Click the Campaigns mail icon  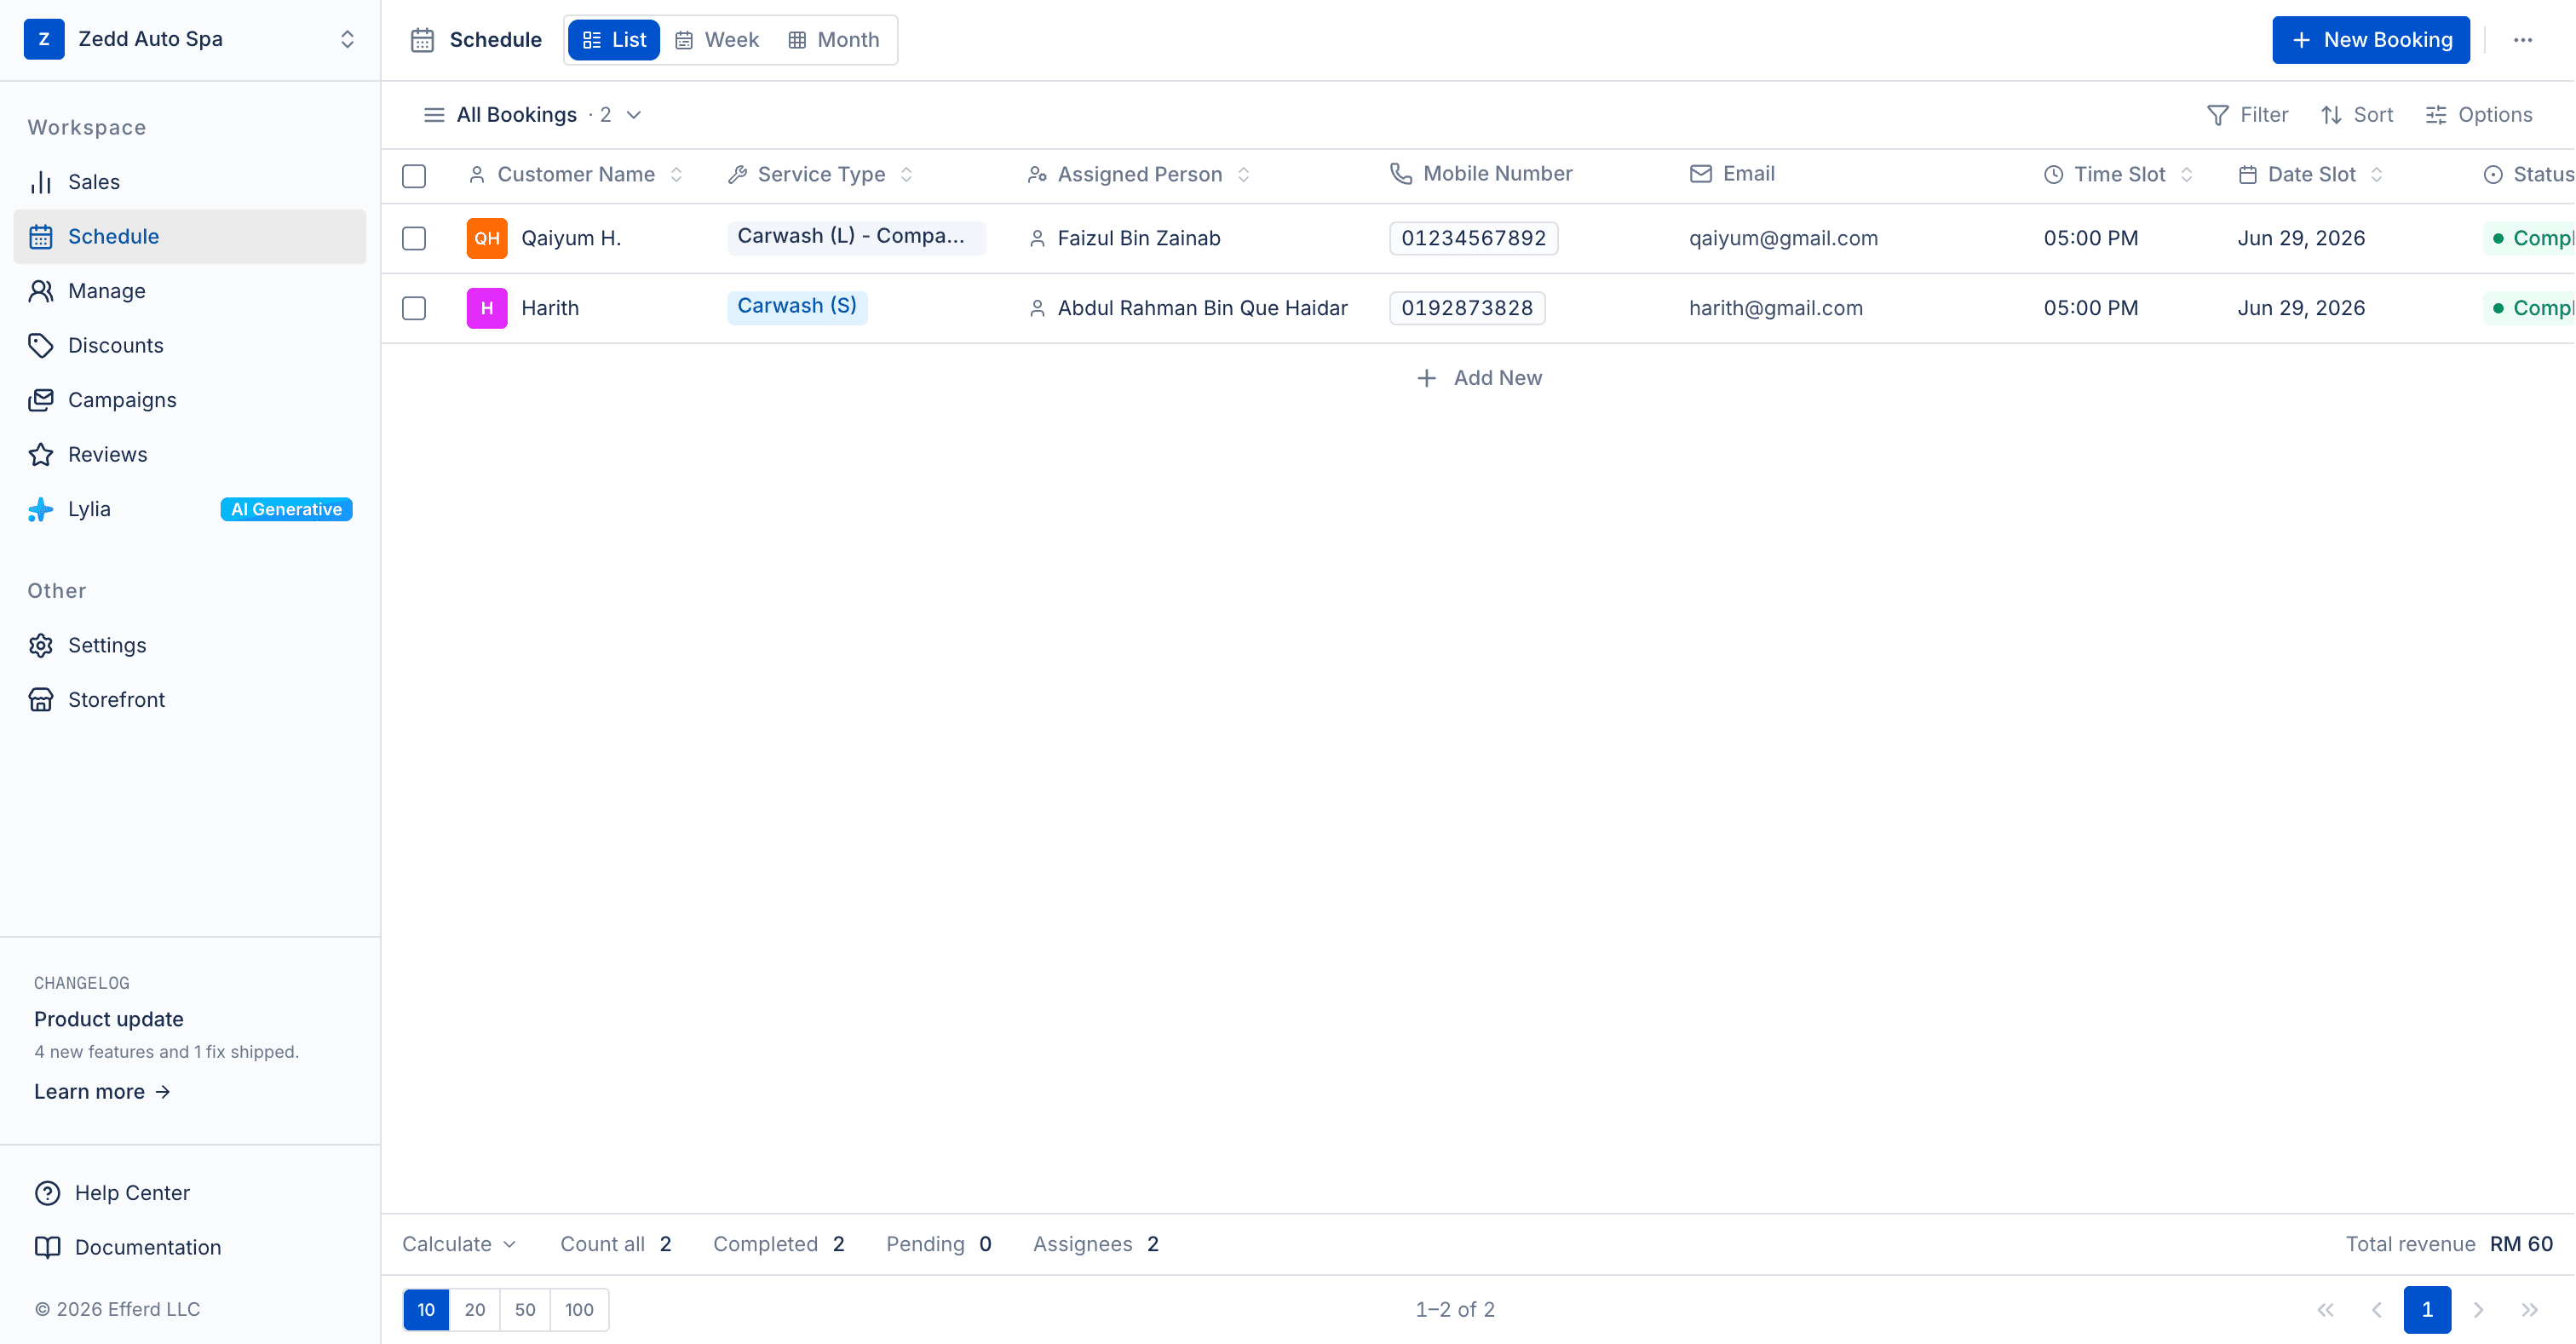pyautogui.click(x=41, y=400)
